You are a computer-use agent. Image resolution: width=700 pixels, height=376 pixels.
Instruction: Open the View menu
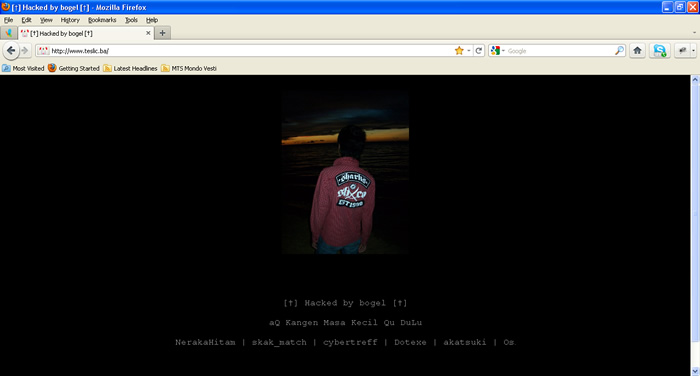tap(46, 20)
